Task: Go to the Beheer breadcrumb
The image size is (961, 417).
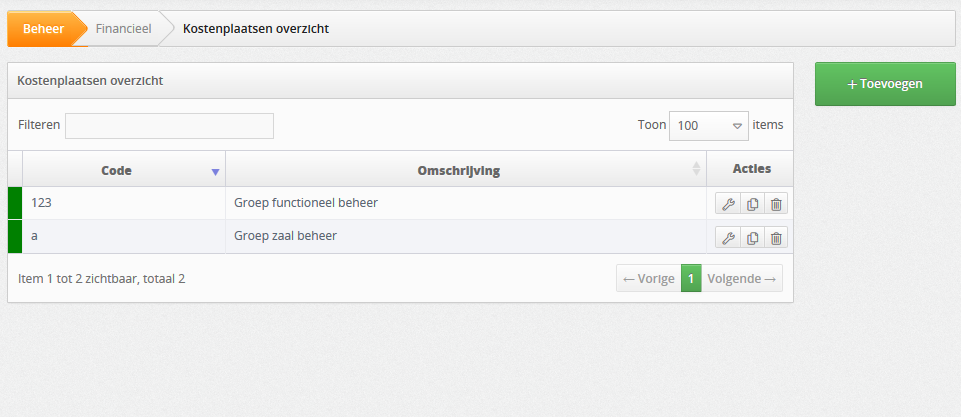Action: click(x=44, y=28)
